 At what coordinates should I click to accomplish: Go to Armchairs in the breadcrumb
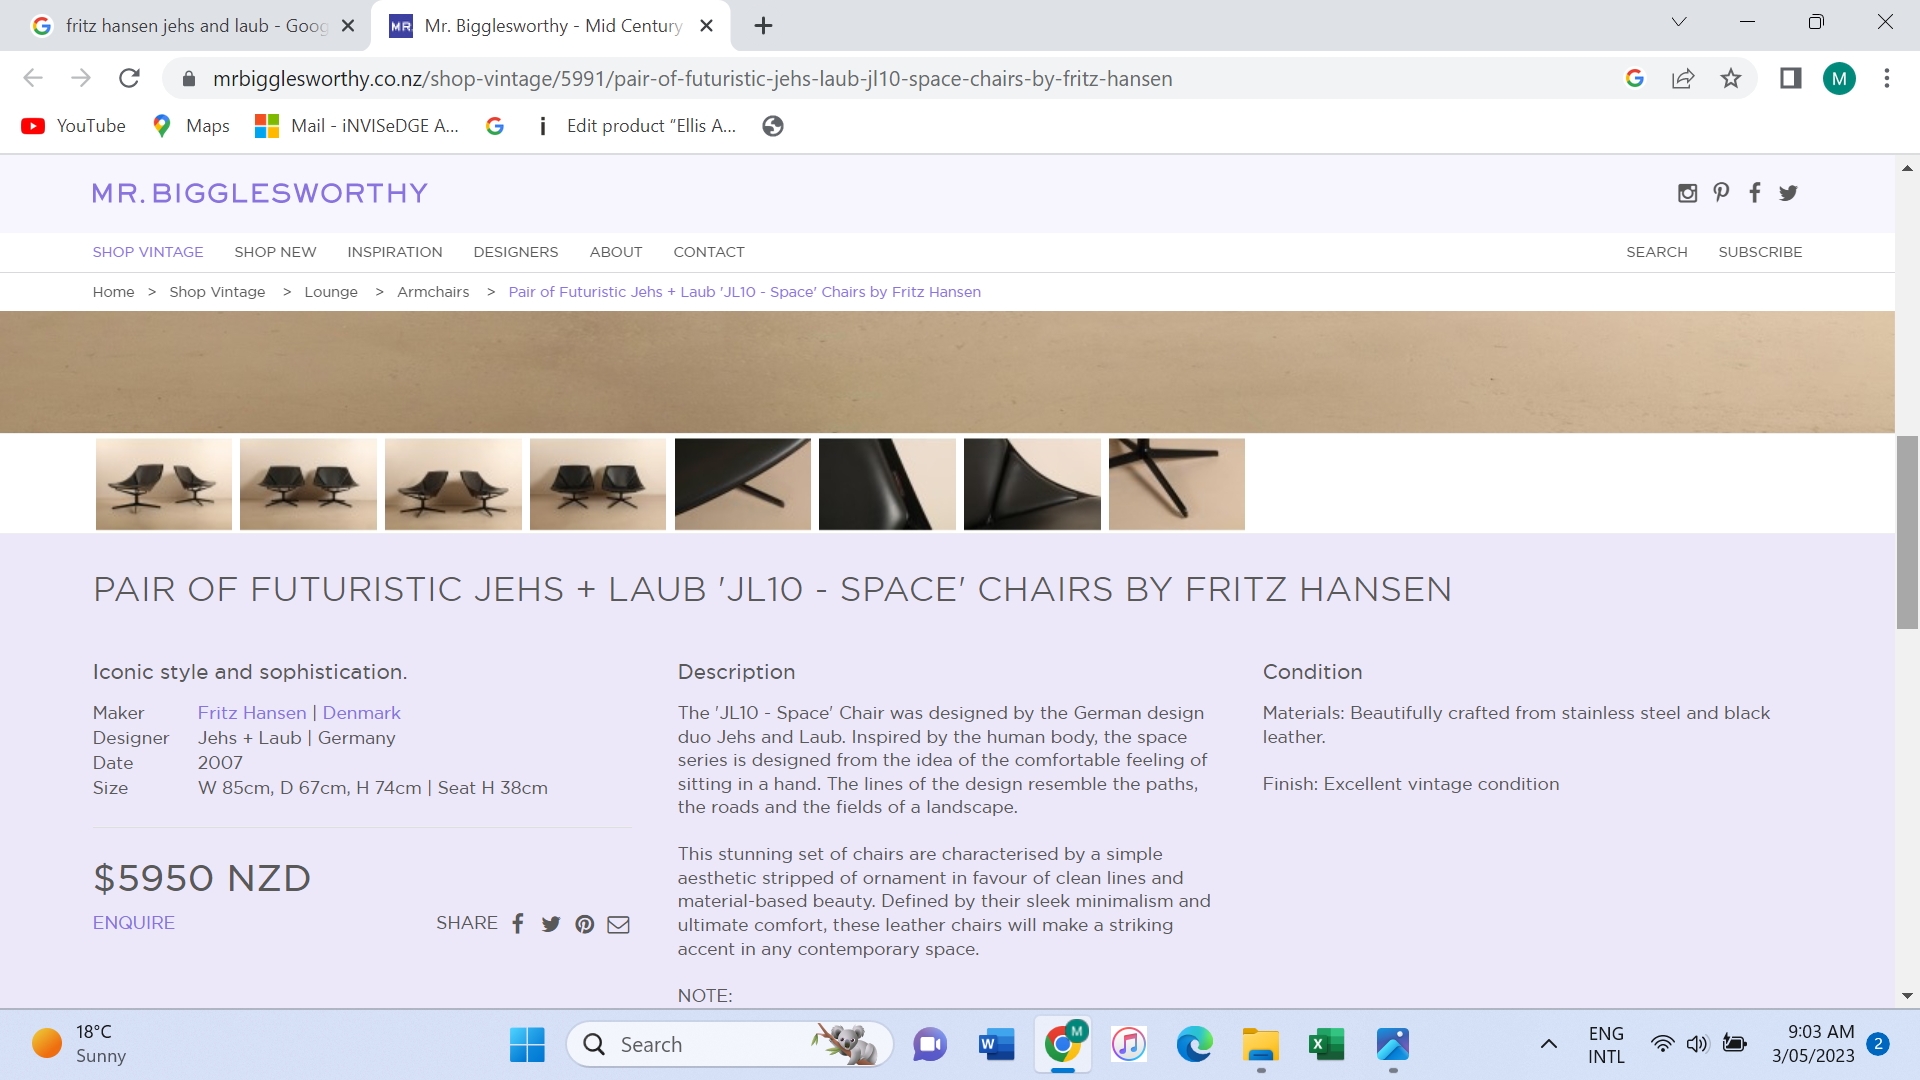point(433,292)
